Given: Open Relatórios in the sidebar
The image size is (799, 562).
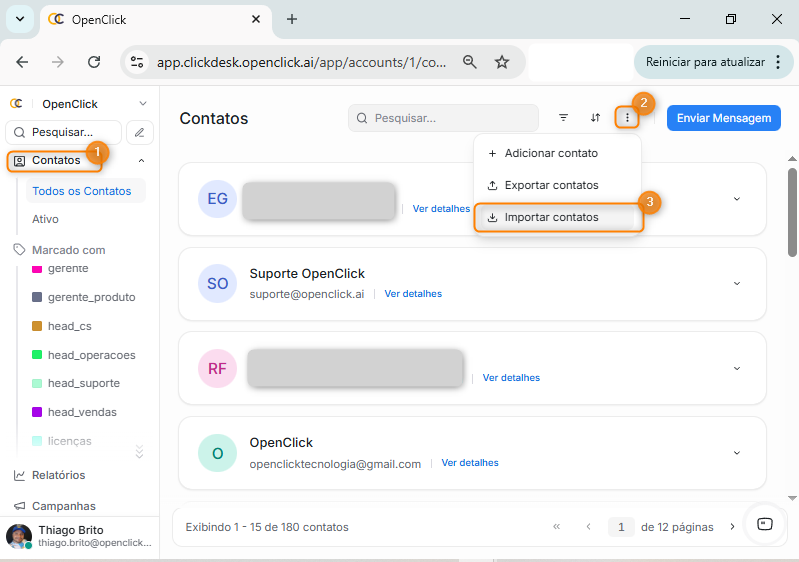Looking at the screenshot, I should [58, 475].
